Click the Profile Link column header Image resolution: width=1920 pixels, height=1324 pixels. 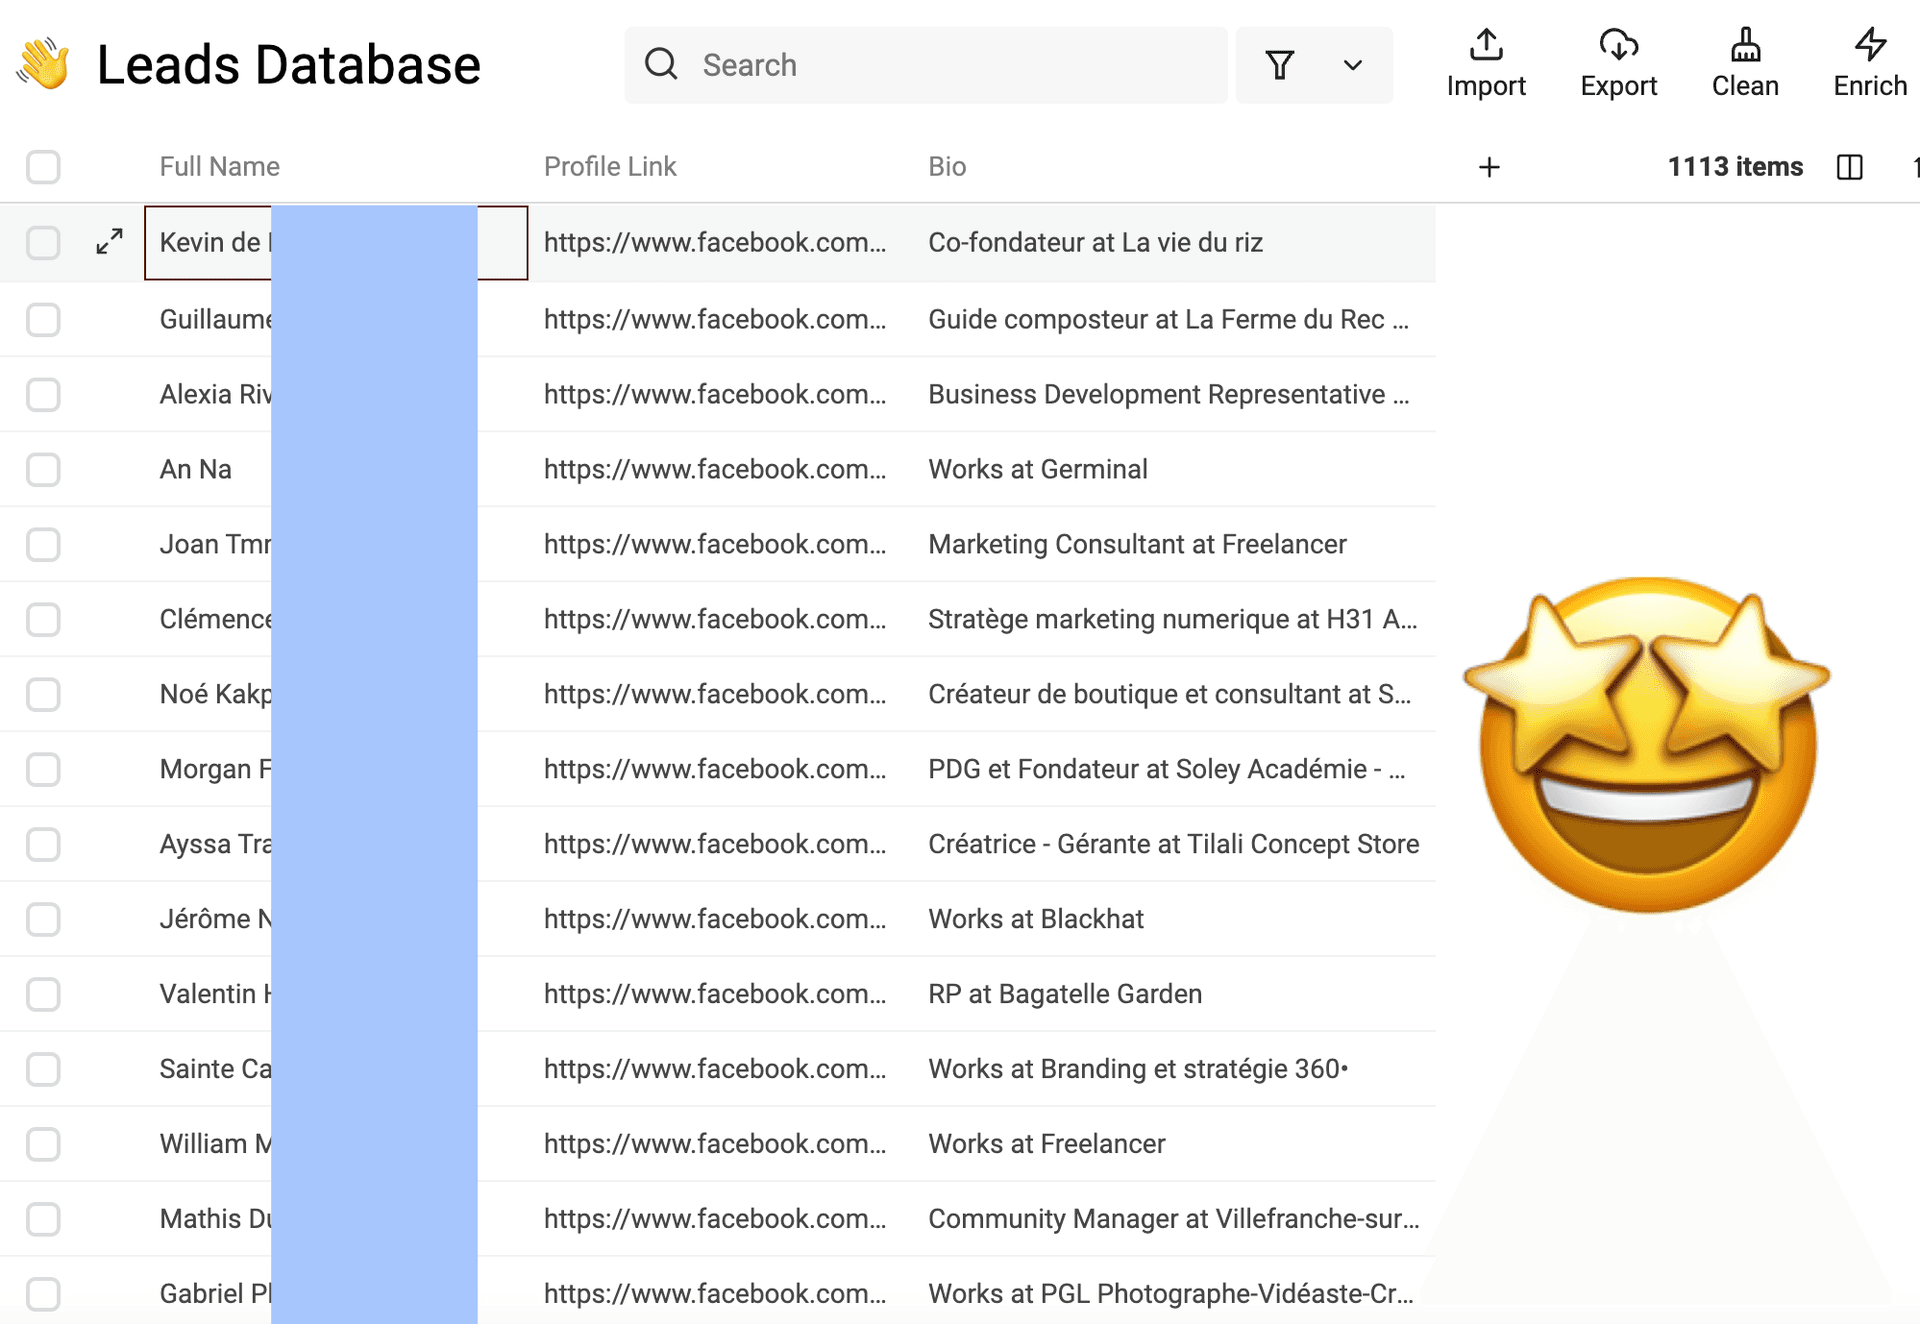(x=609, y=167)
